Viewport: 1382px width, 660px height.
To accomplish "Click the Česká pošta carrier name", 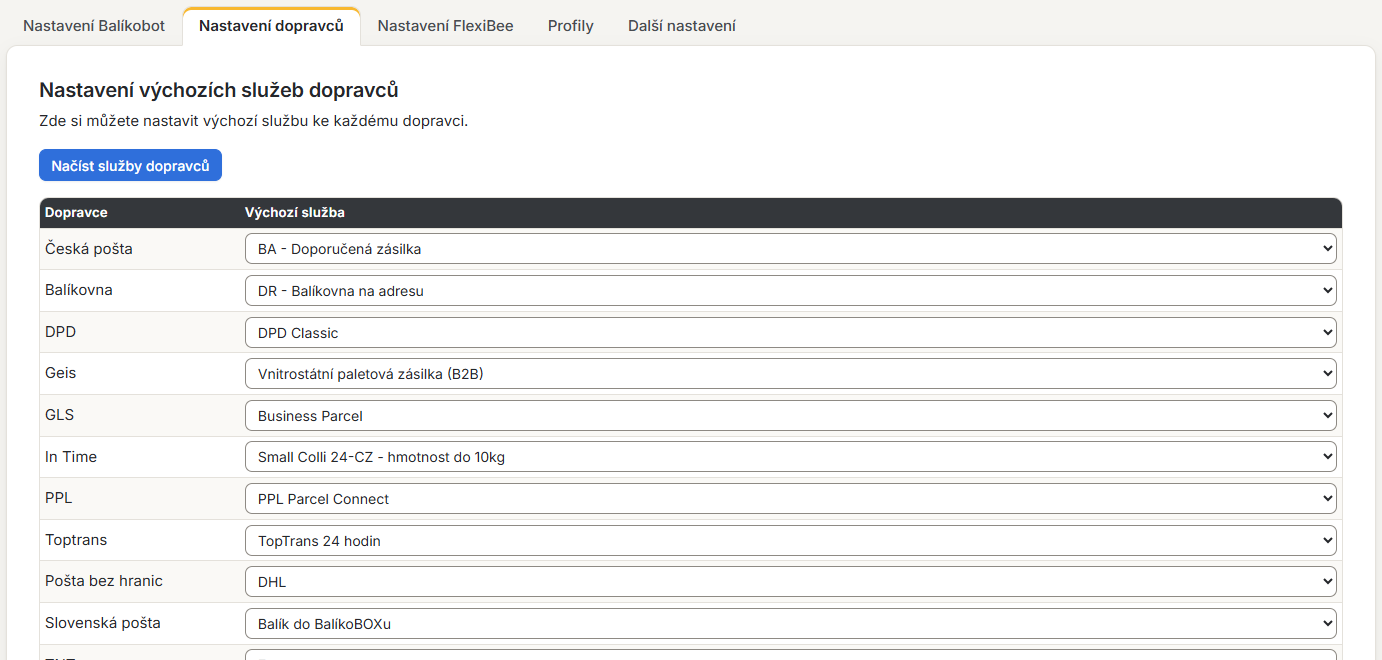I will [89, 249].
